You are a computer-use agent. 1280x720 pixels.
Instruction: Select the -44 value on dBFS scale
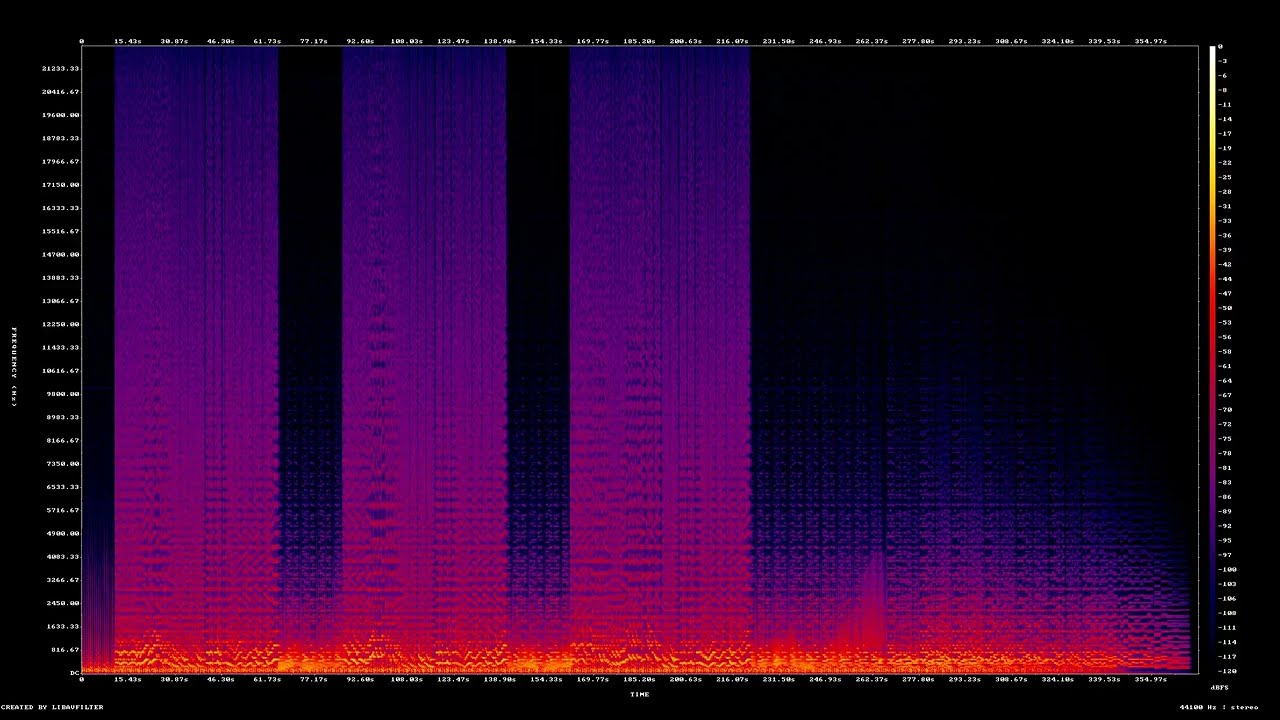pyautogui.click(x=1225, y=279)
